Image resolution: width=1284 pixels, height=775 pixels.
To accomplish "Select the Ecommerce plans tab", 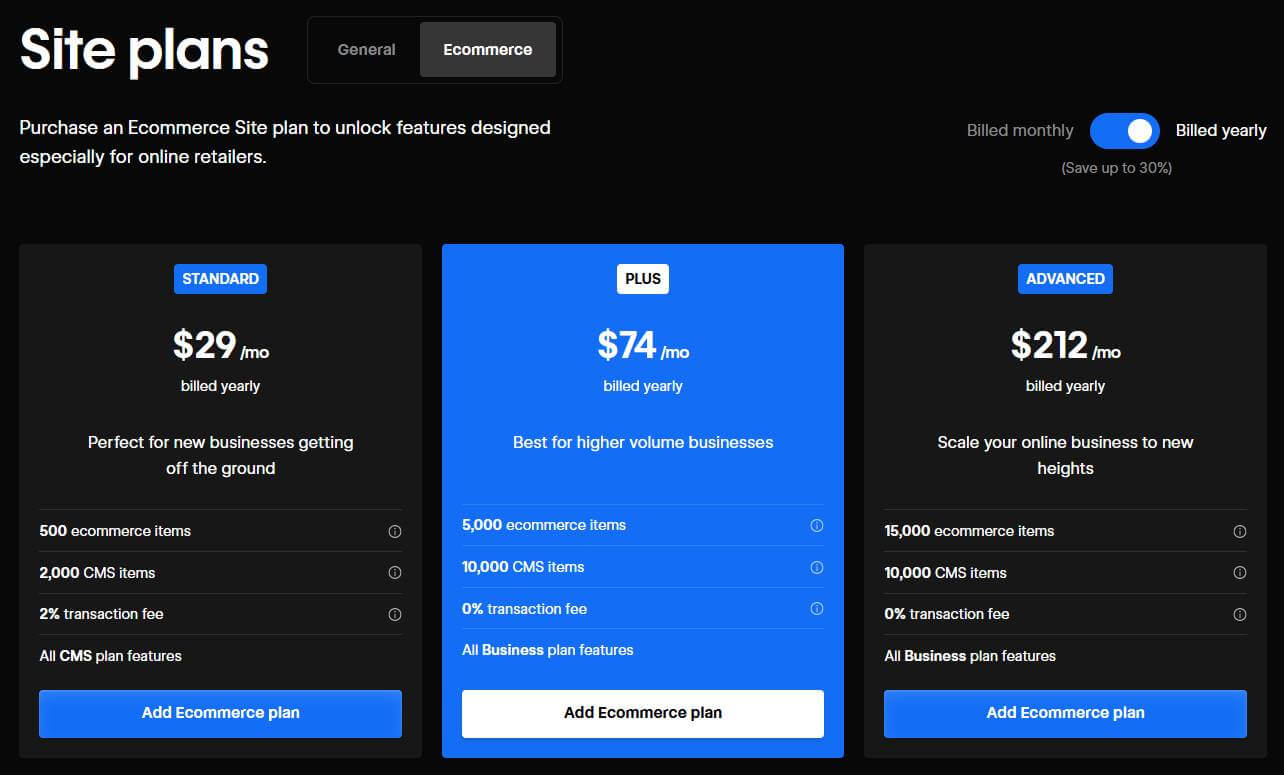I will coord(488,49).
